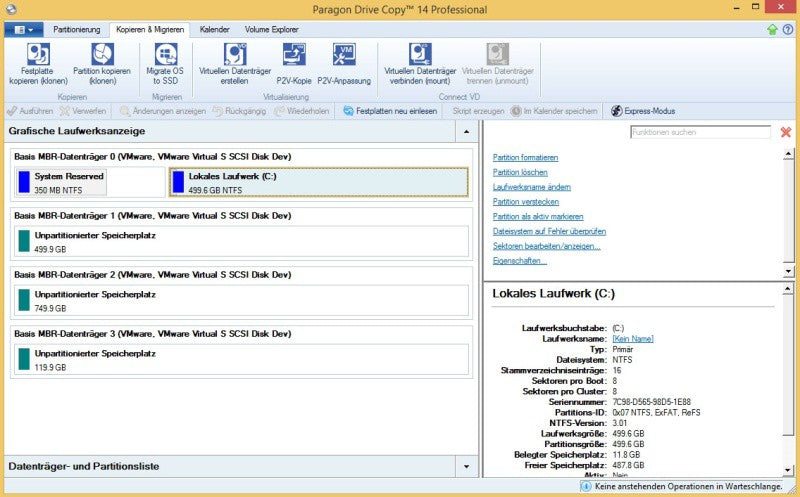Click Festplatten neu einlesen
This screenshot has height=497, width=800.
(390, 111)
